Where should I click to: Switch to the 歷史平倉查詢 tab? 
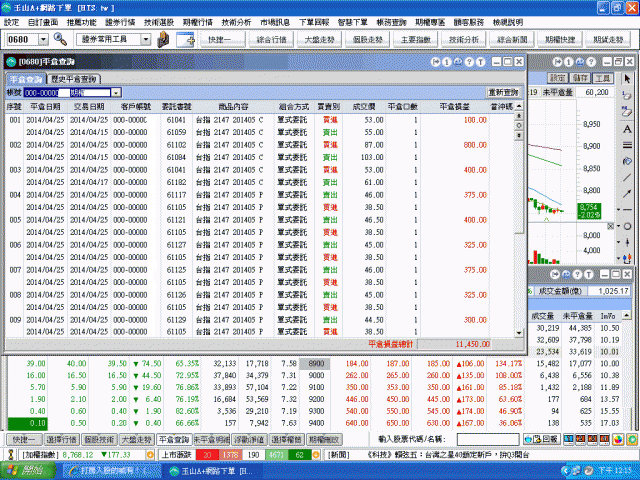click(74, 78)
